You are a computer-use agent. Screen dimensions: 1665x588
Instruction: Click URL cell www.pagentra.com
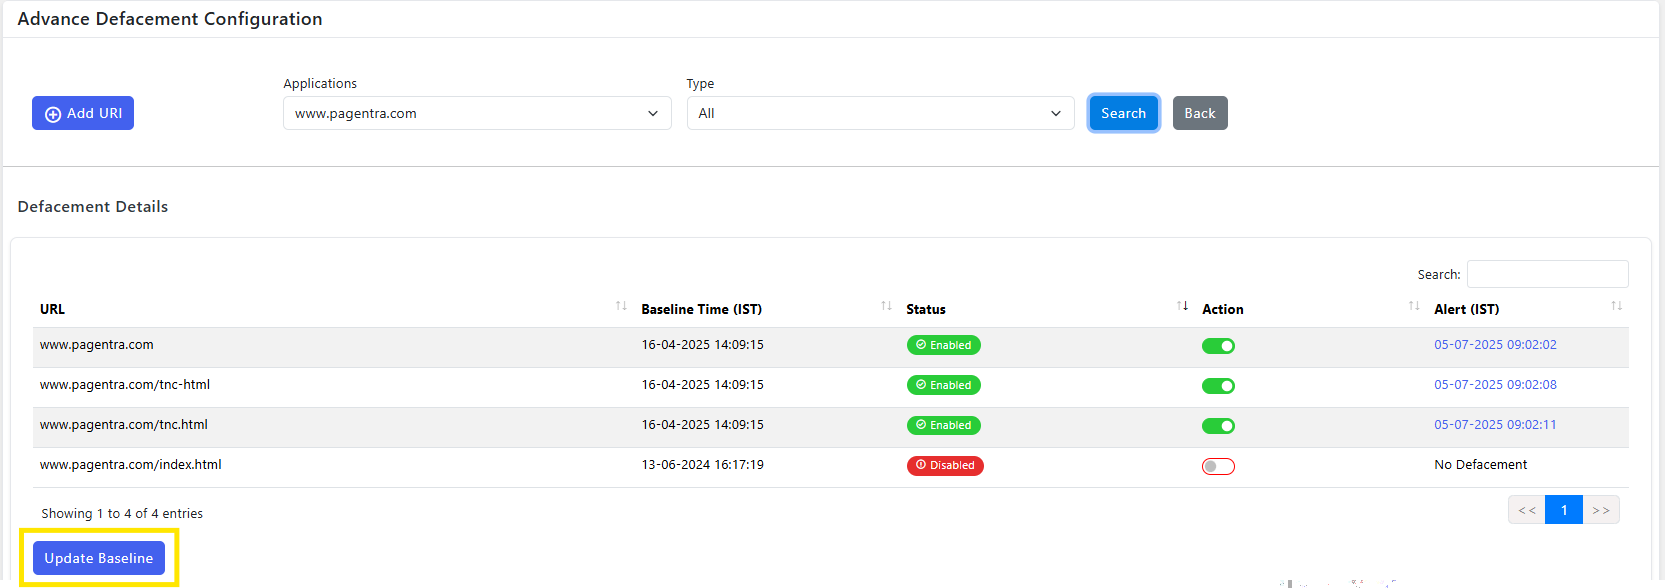coord(97,345)
